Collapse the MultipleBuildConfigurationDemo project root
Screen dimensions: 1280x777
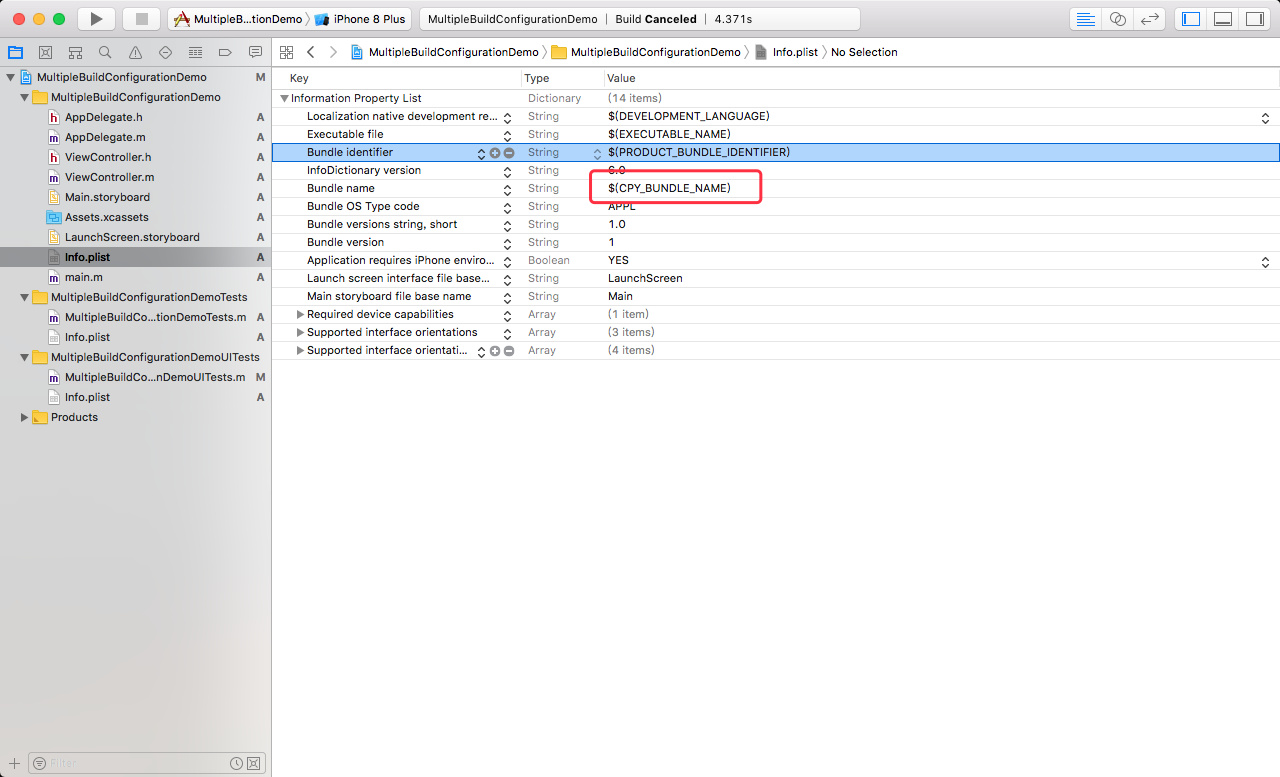pyautogui.click(x=11, y=77)
